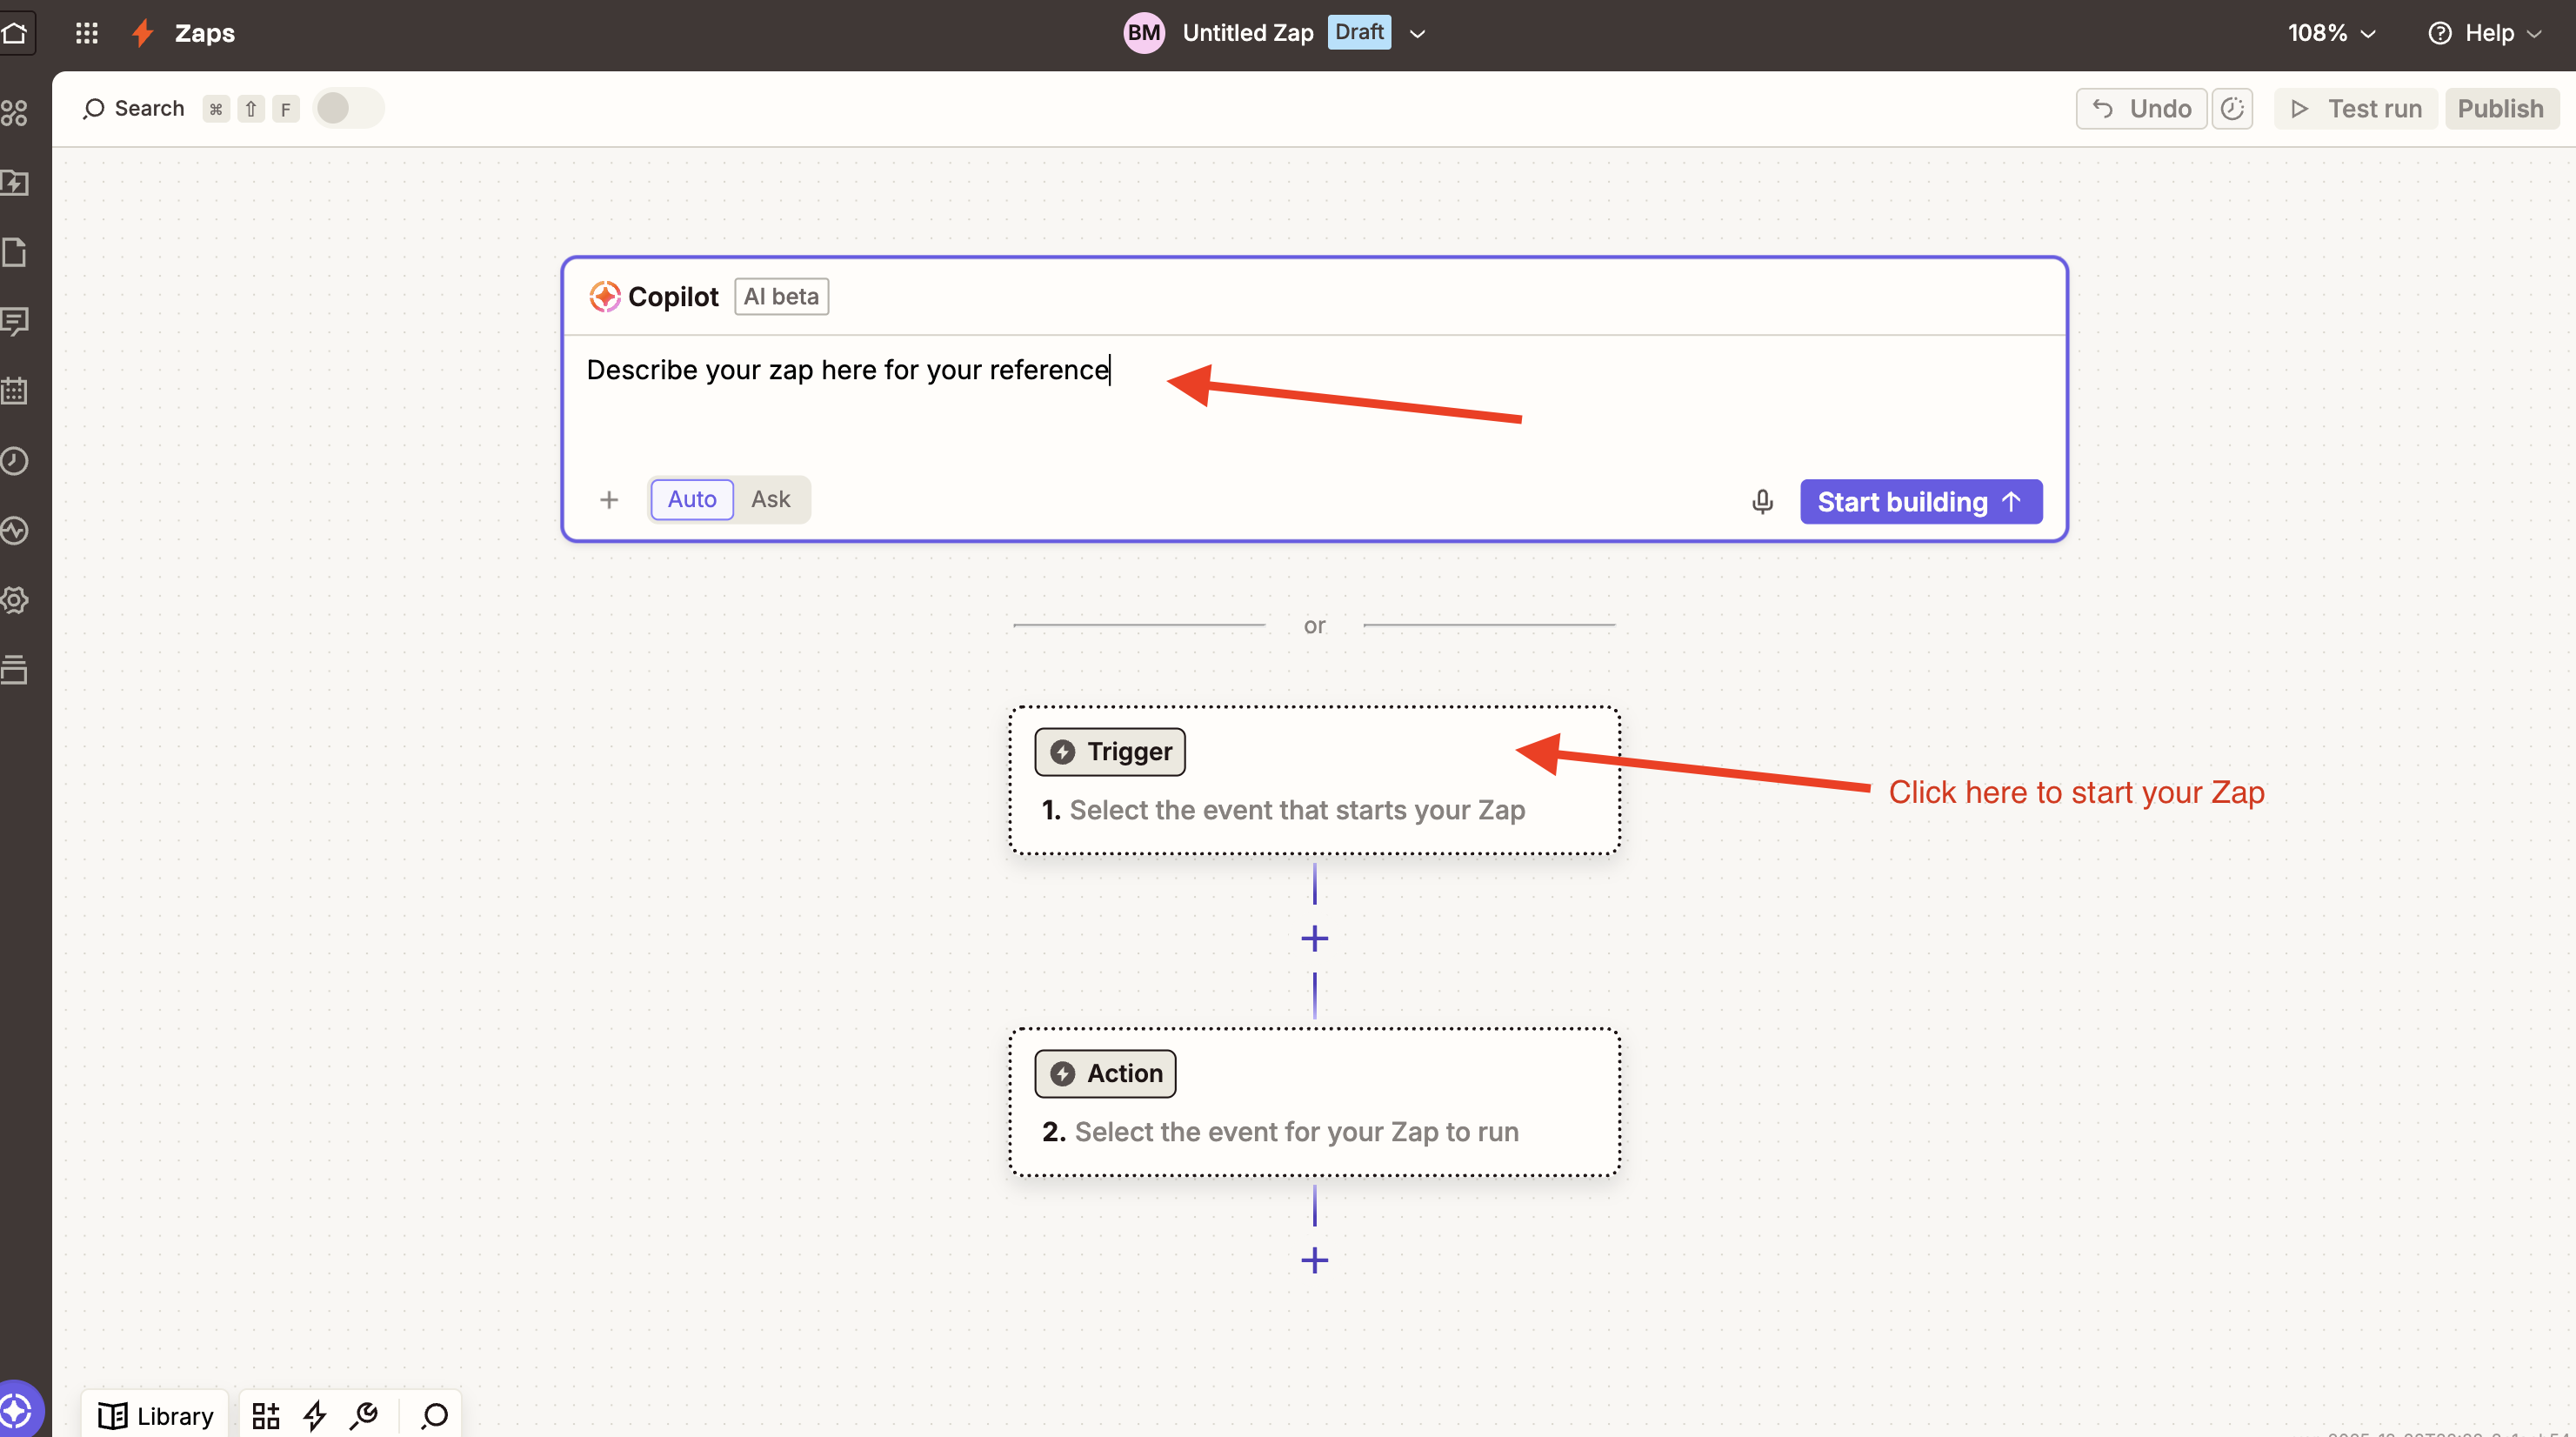
Task: Add a step below the Action
Action: pos(1314,1260)
